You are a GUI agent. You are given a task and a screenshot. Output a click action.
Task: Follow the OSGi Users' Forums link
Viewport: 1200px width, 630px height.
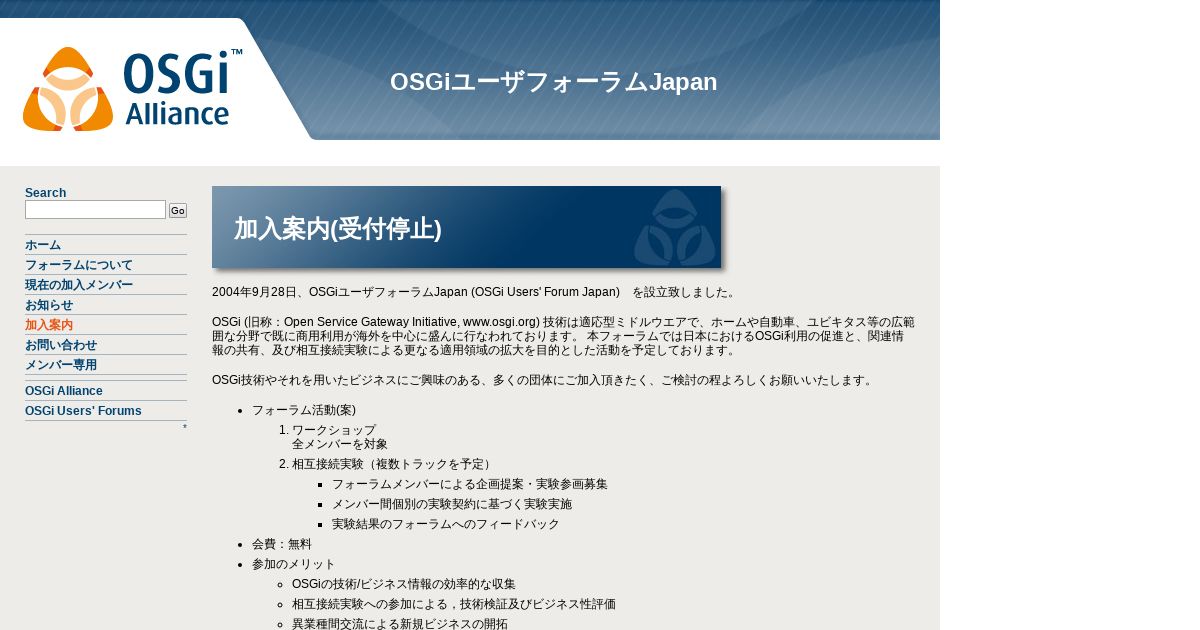coord(83,411)
